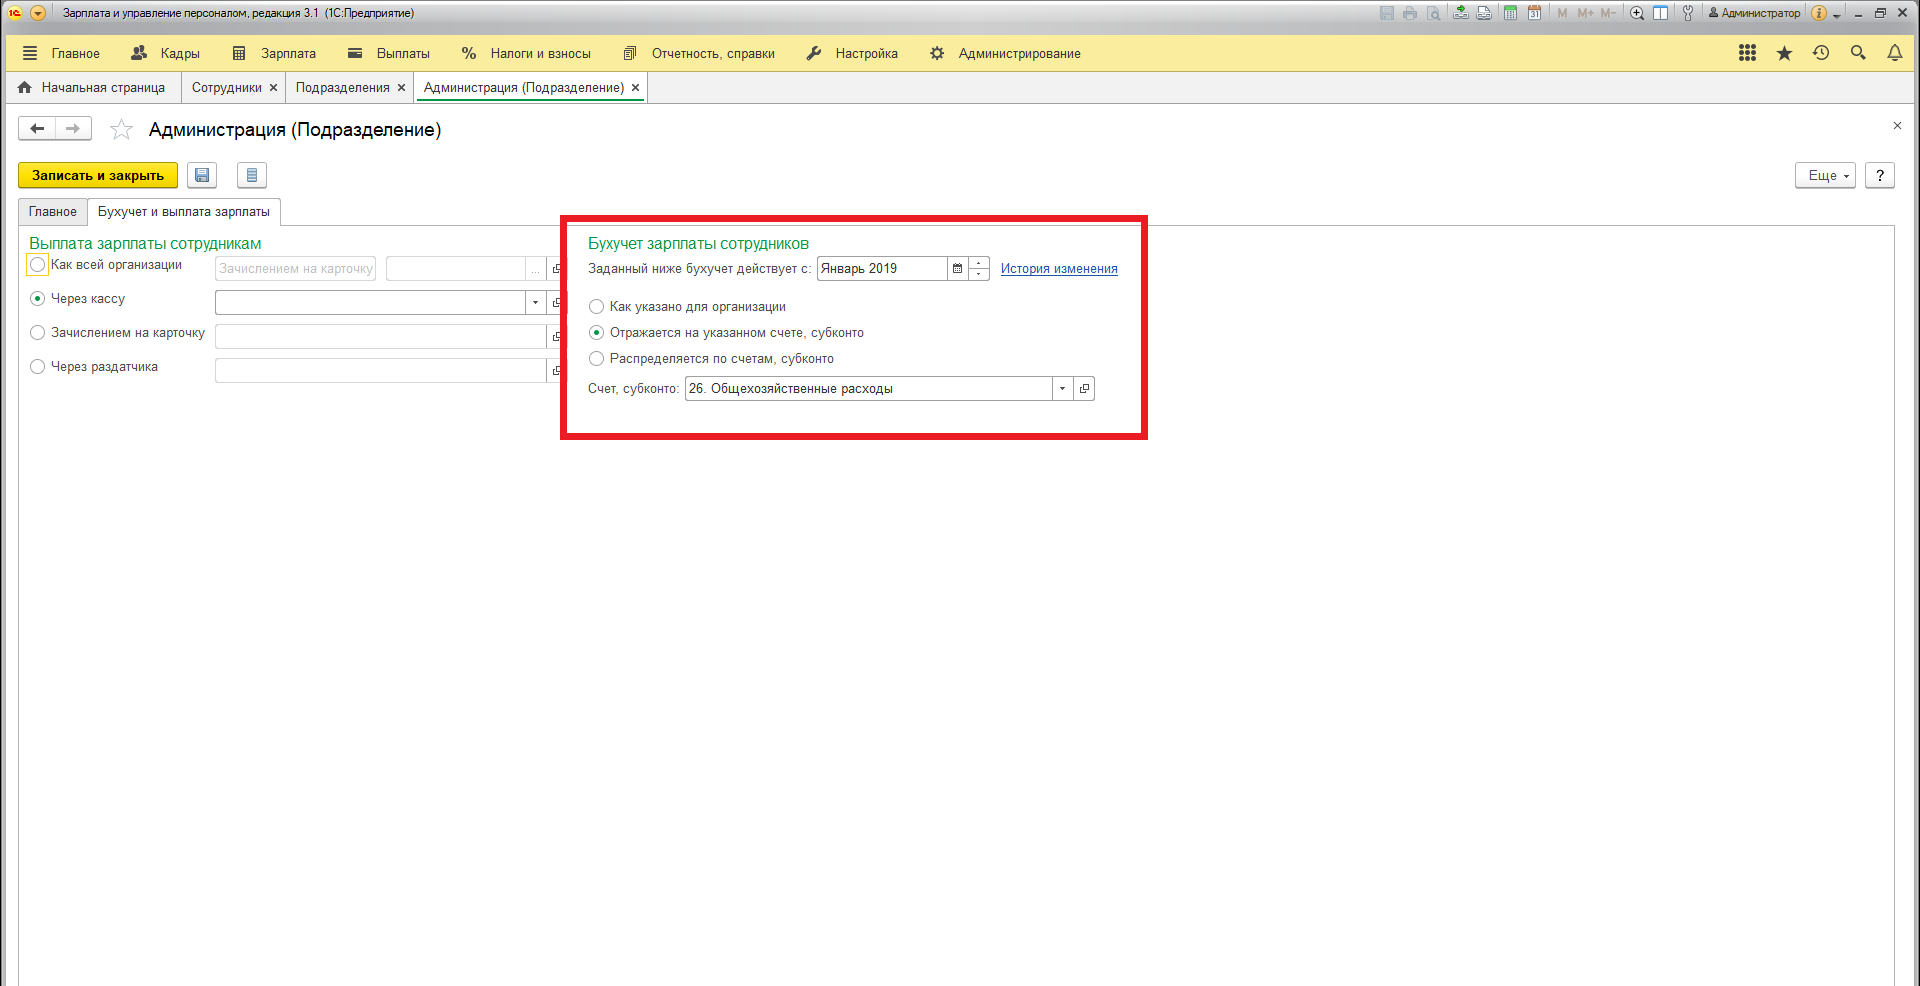Add form to favorites star
This screenshot has width=1920, height=986.
(121, 129)
